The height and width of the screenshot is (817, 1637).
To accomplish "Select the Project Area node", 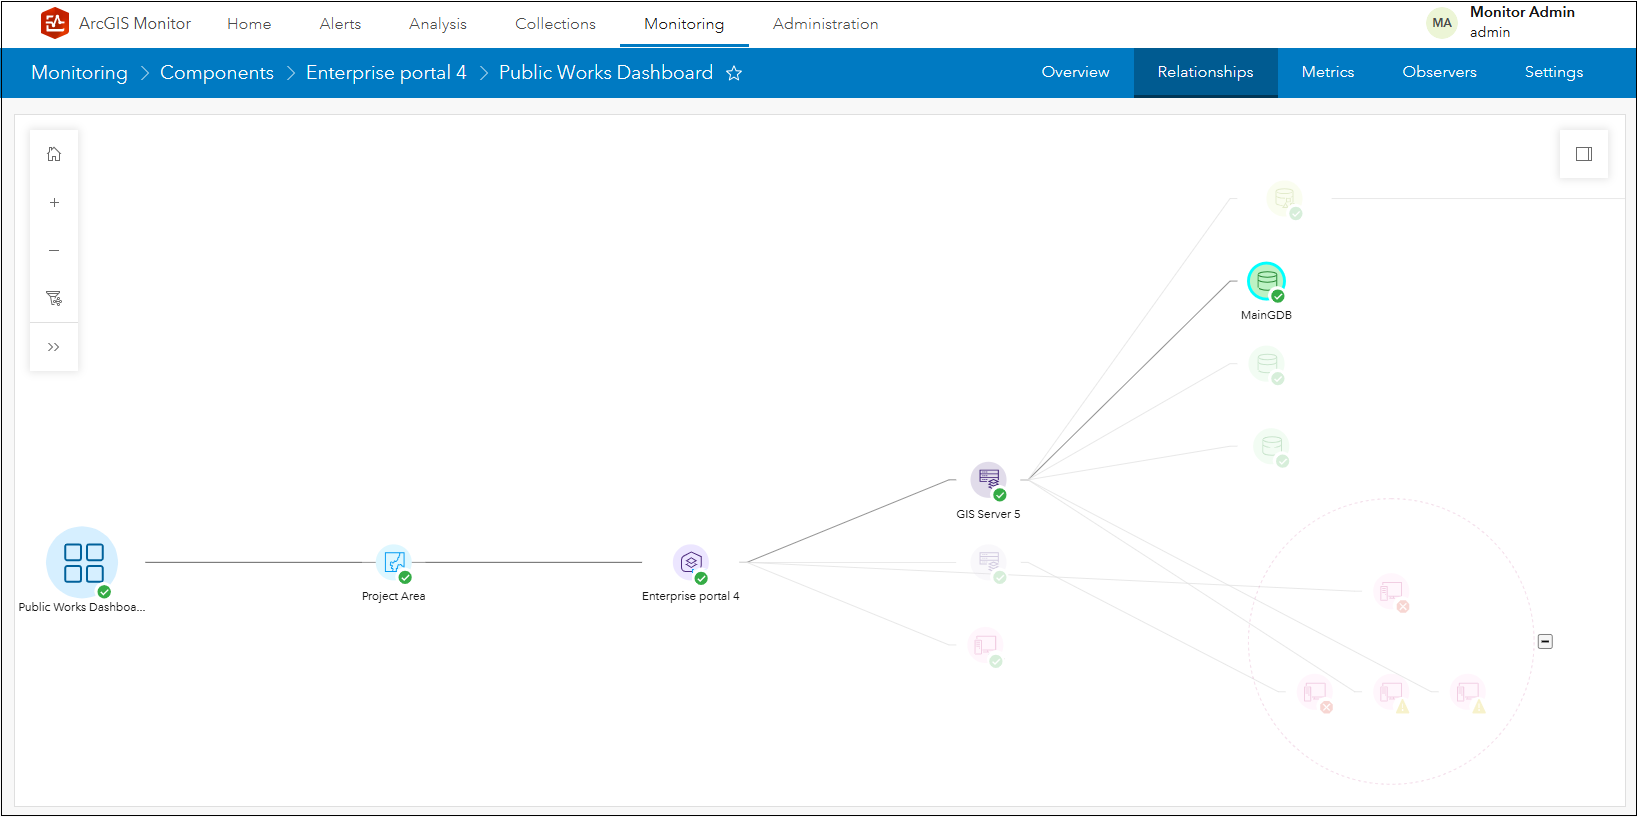I will (395, 562).
